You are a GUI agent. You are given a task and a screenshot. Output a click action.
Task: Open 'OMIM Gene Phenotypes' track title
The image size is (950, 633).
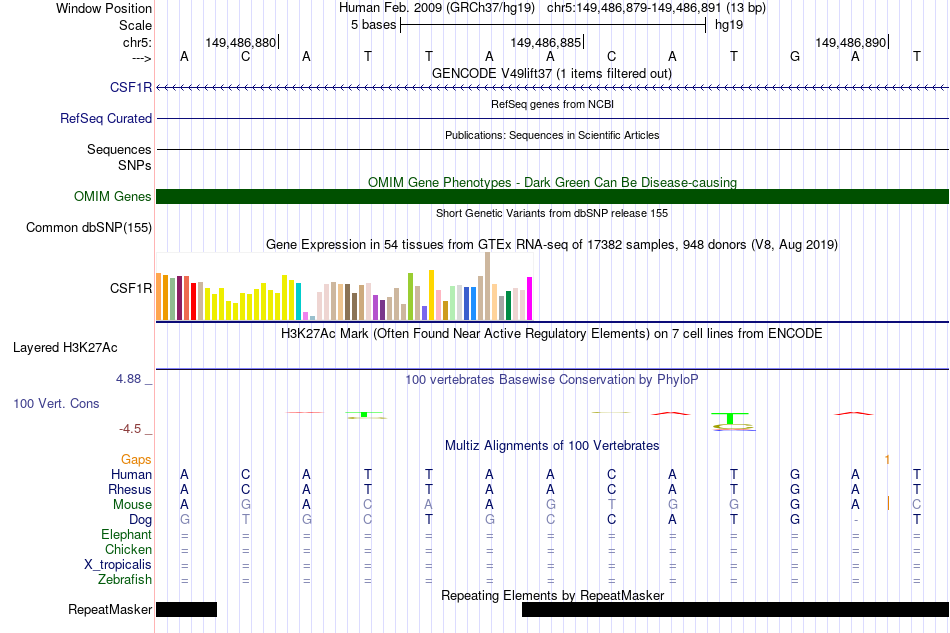(x=552, y=182)
